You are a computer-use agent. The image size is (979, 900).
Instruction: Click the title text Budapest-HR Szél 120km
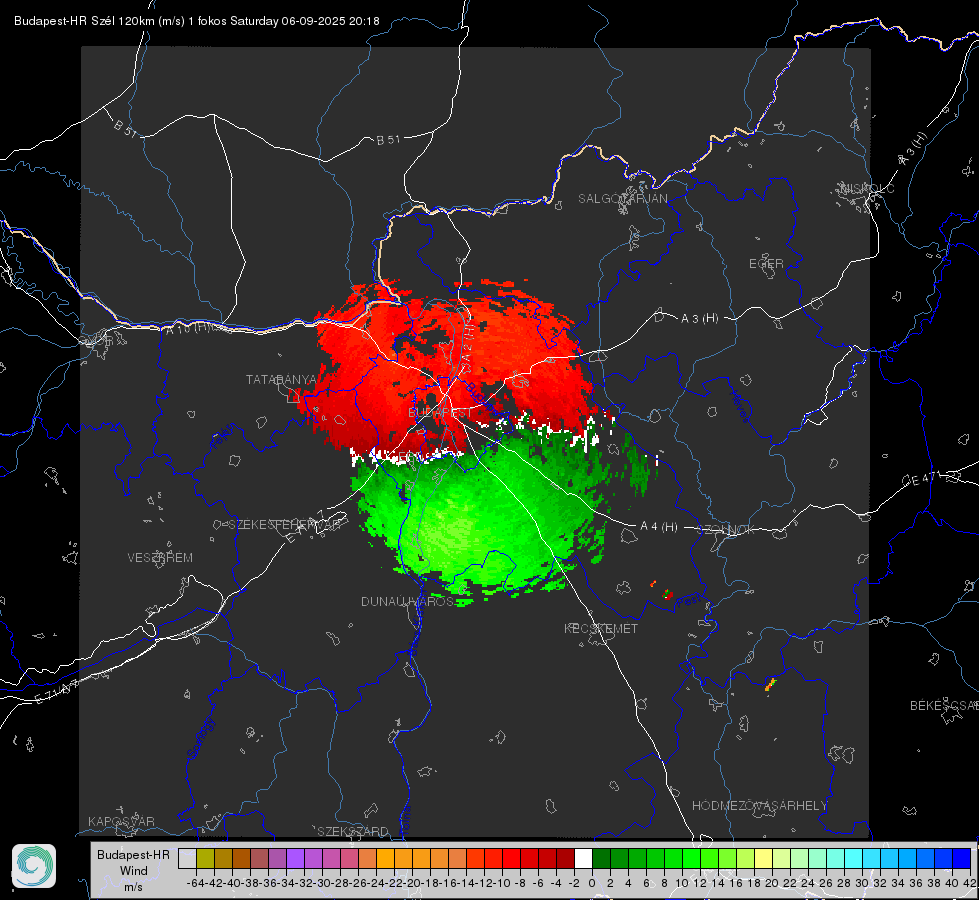click(x=84, y=21)
